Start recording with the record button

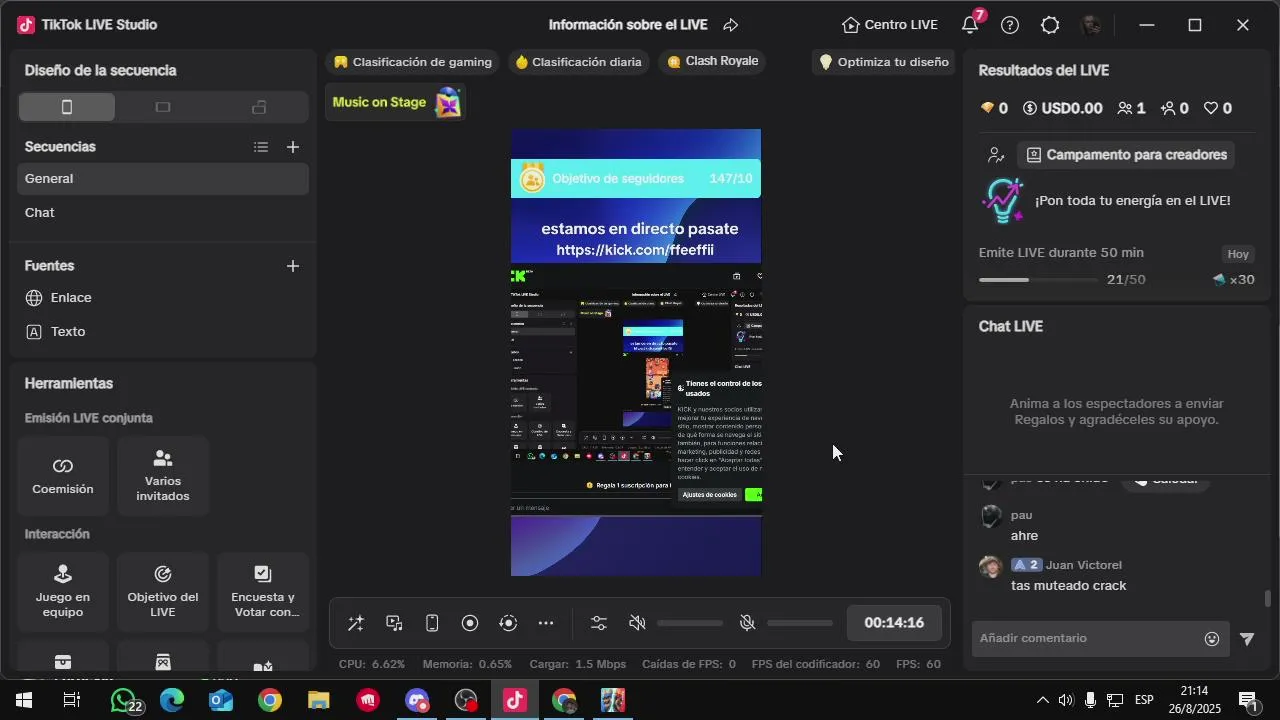pyautogui.click(x=470, y=623)
